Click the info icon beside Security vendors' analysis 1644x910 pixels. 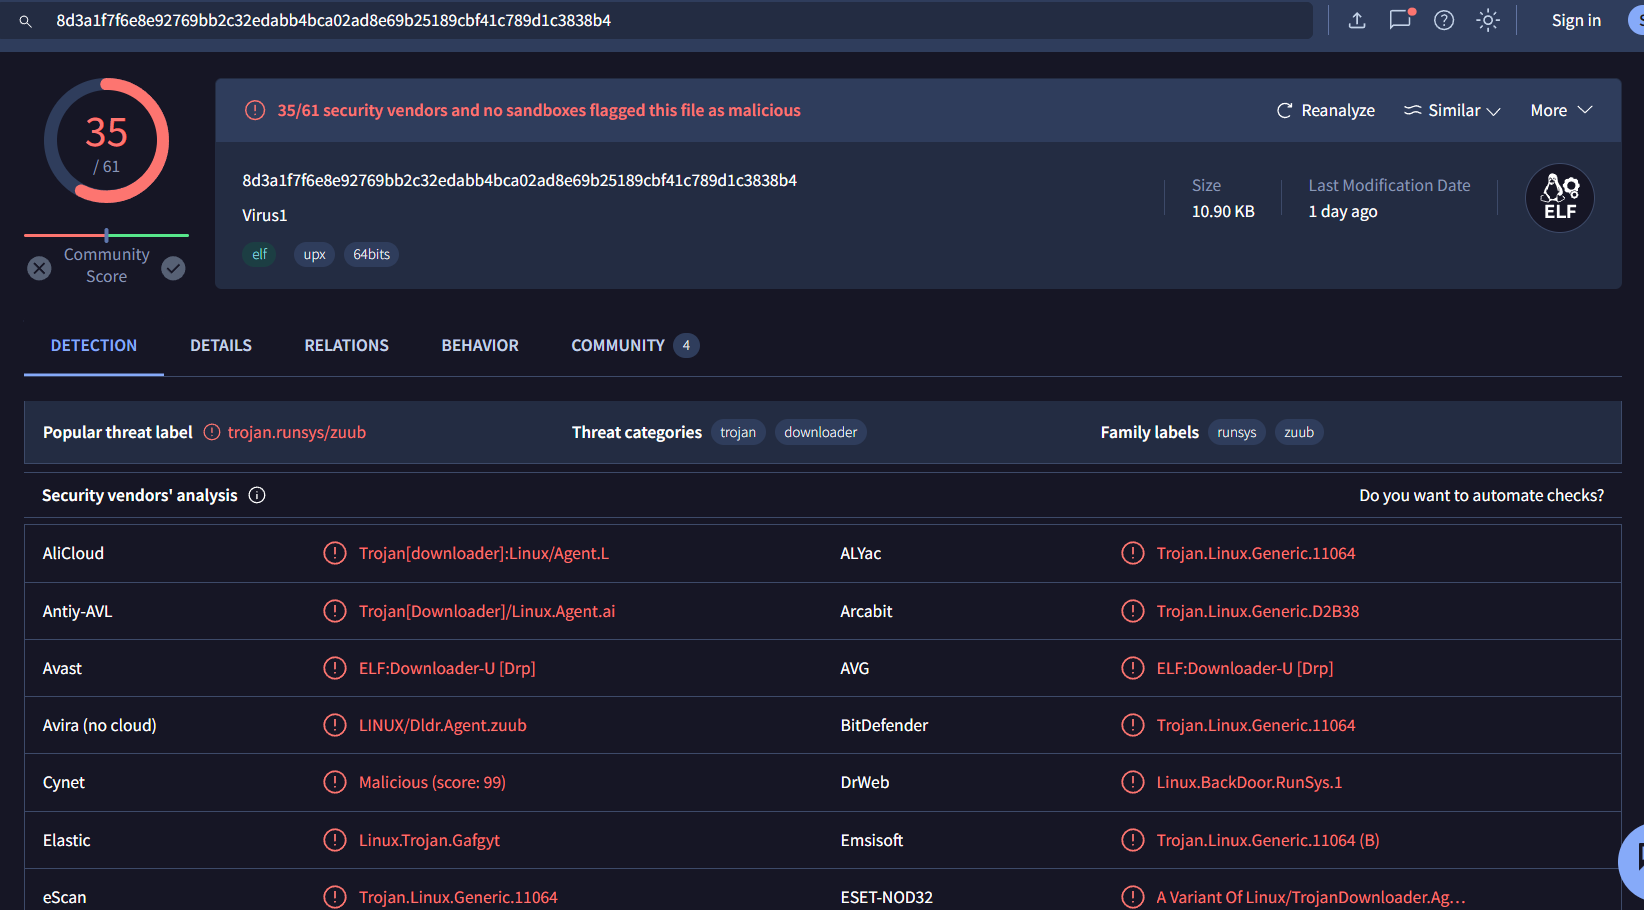[257, 495]
